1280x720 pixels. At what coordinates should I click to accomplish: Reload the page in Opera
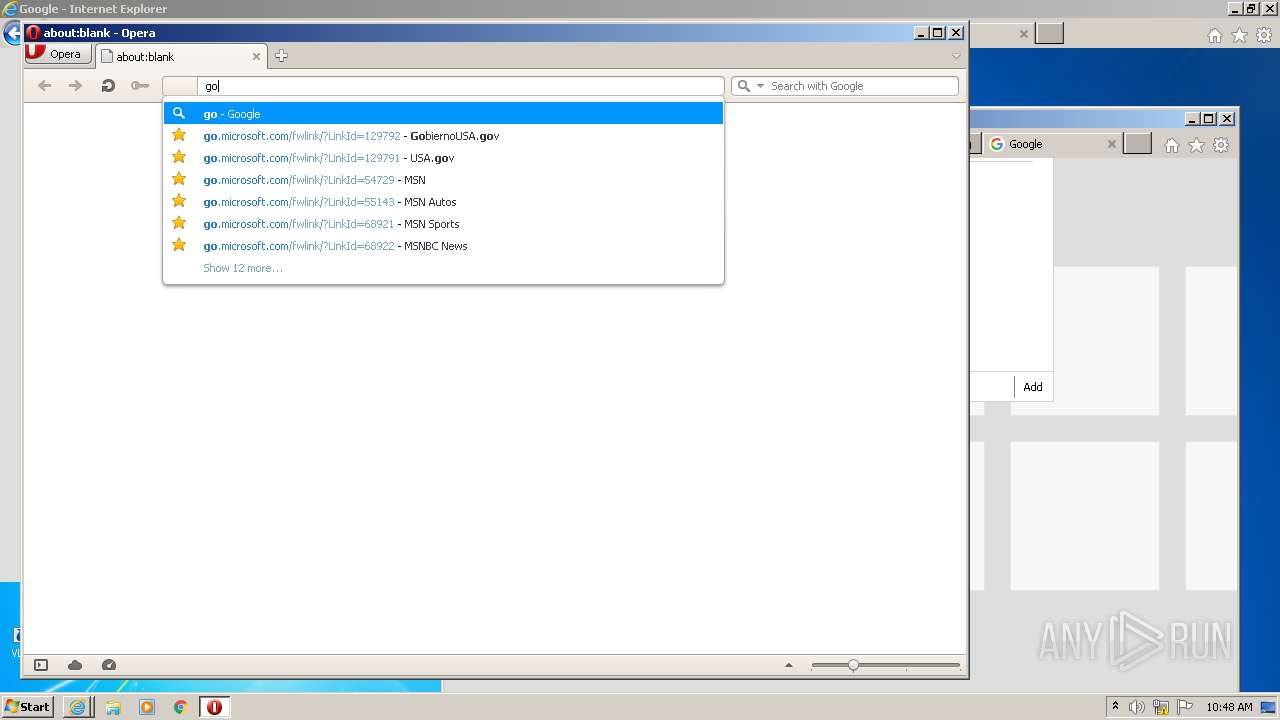pyautogui.click(x=108, y=86)
